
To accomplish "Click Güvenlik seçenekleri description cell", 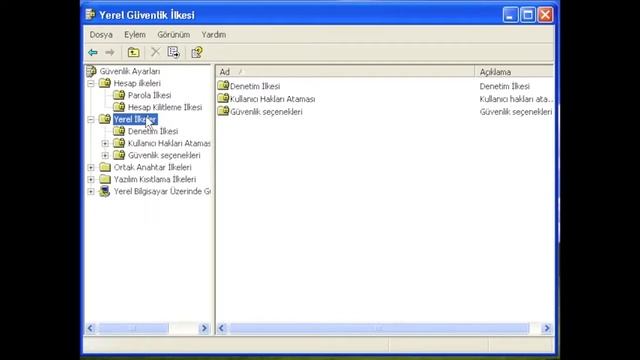I will coord(516,112).
